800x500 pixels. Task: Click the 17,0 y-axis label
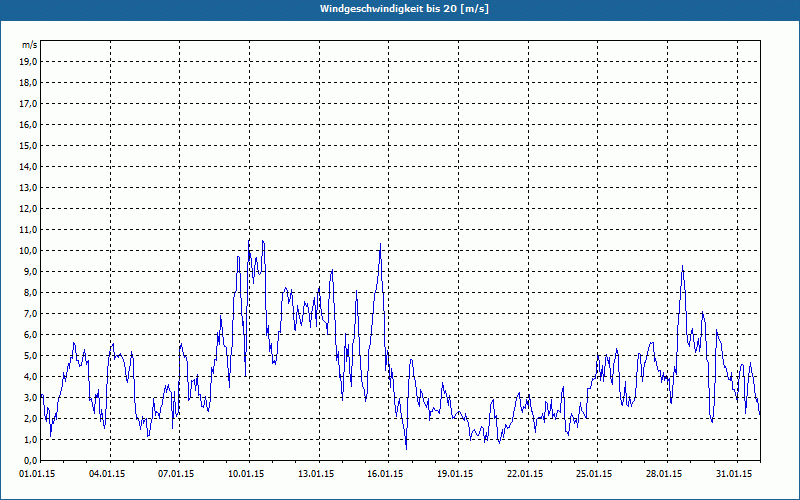point(28,104)
